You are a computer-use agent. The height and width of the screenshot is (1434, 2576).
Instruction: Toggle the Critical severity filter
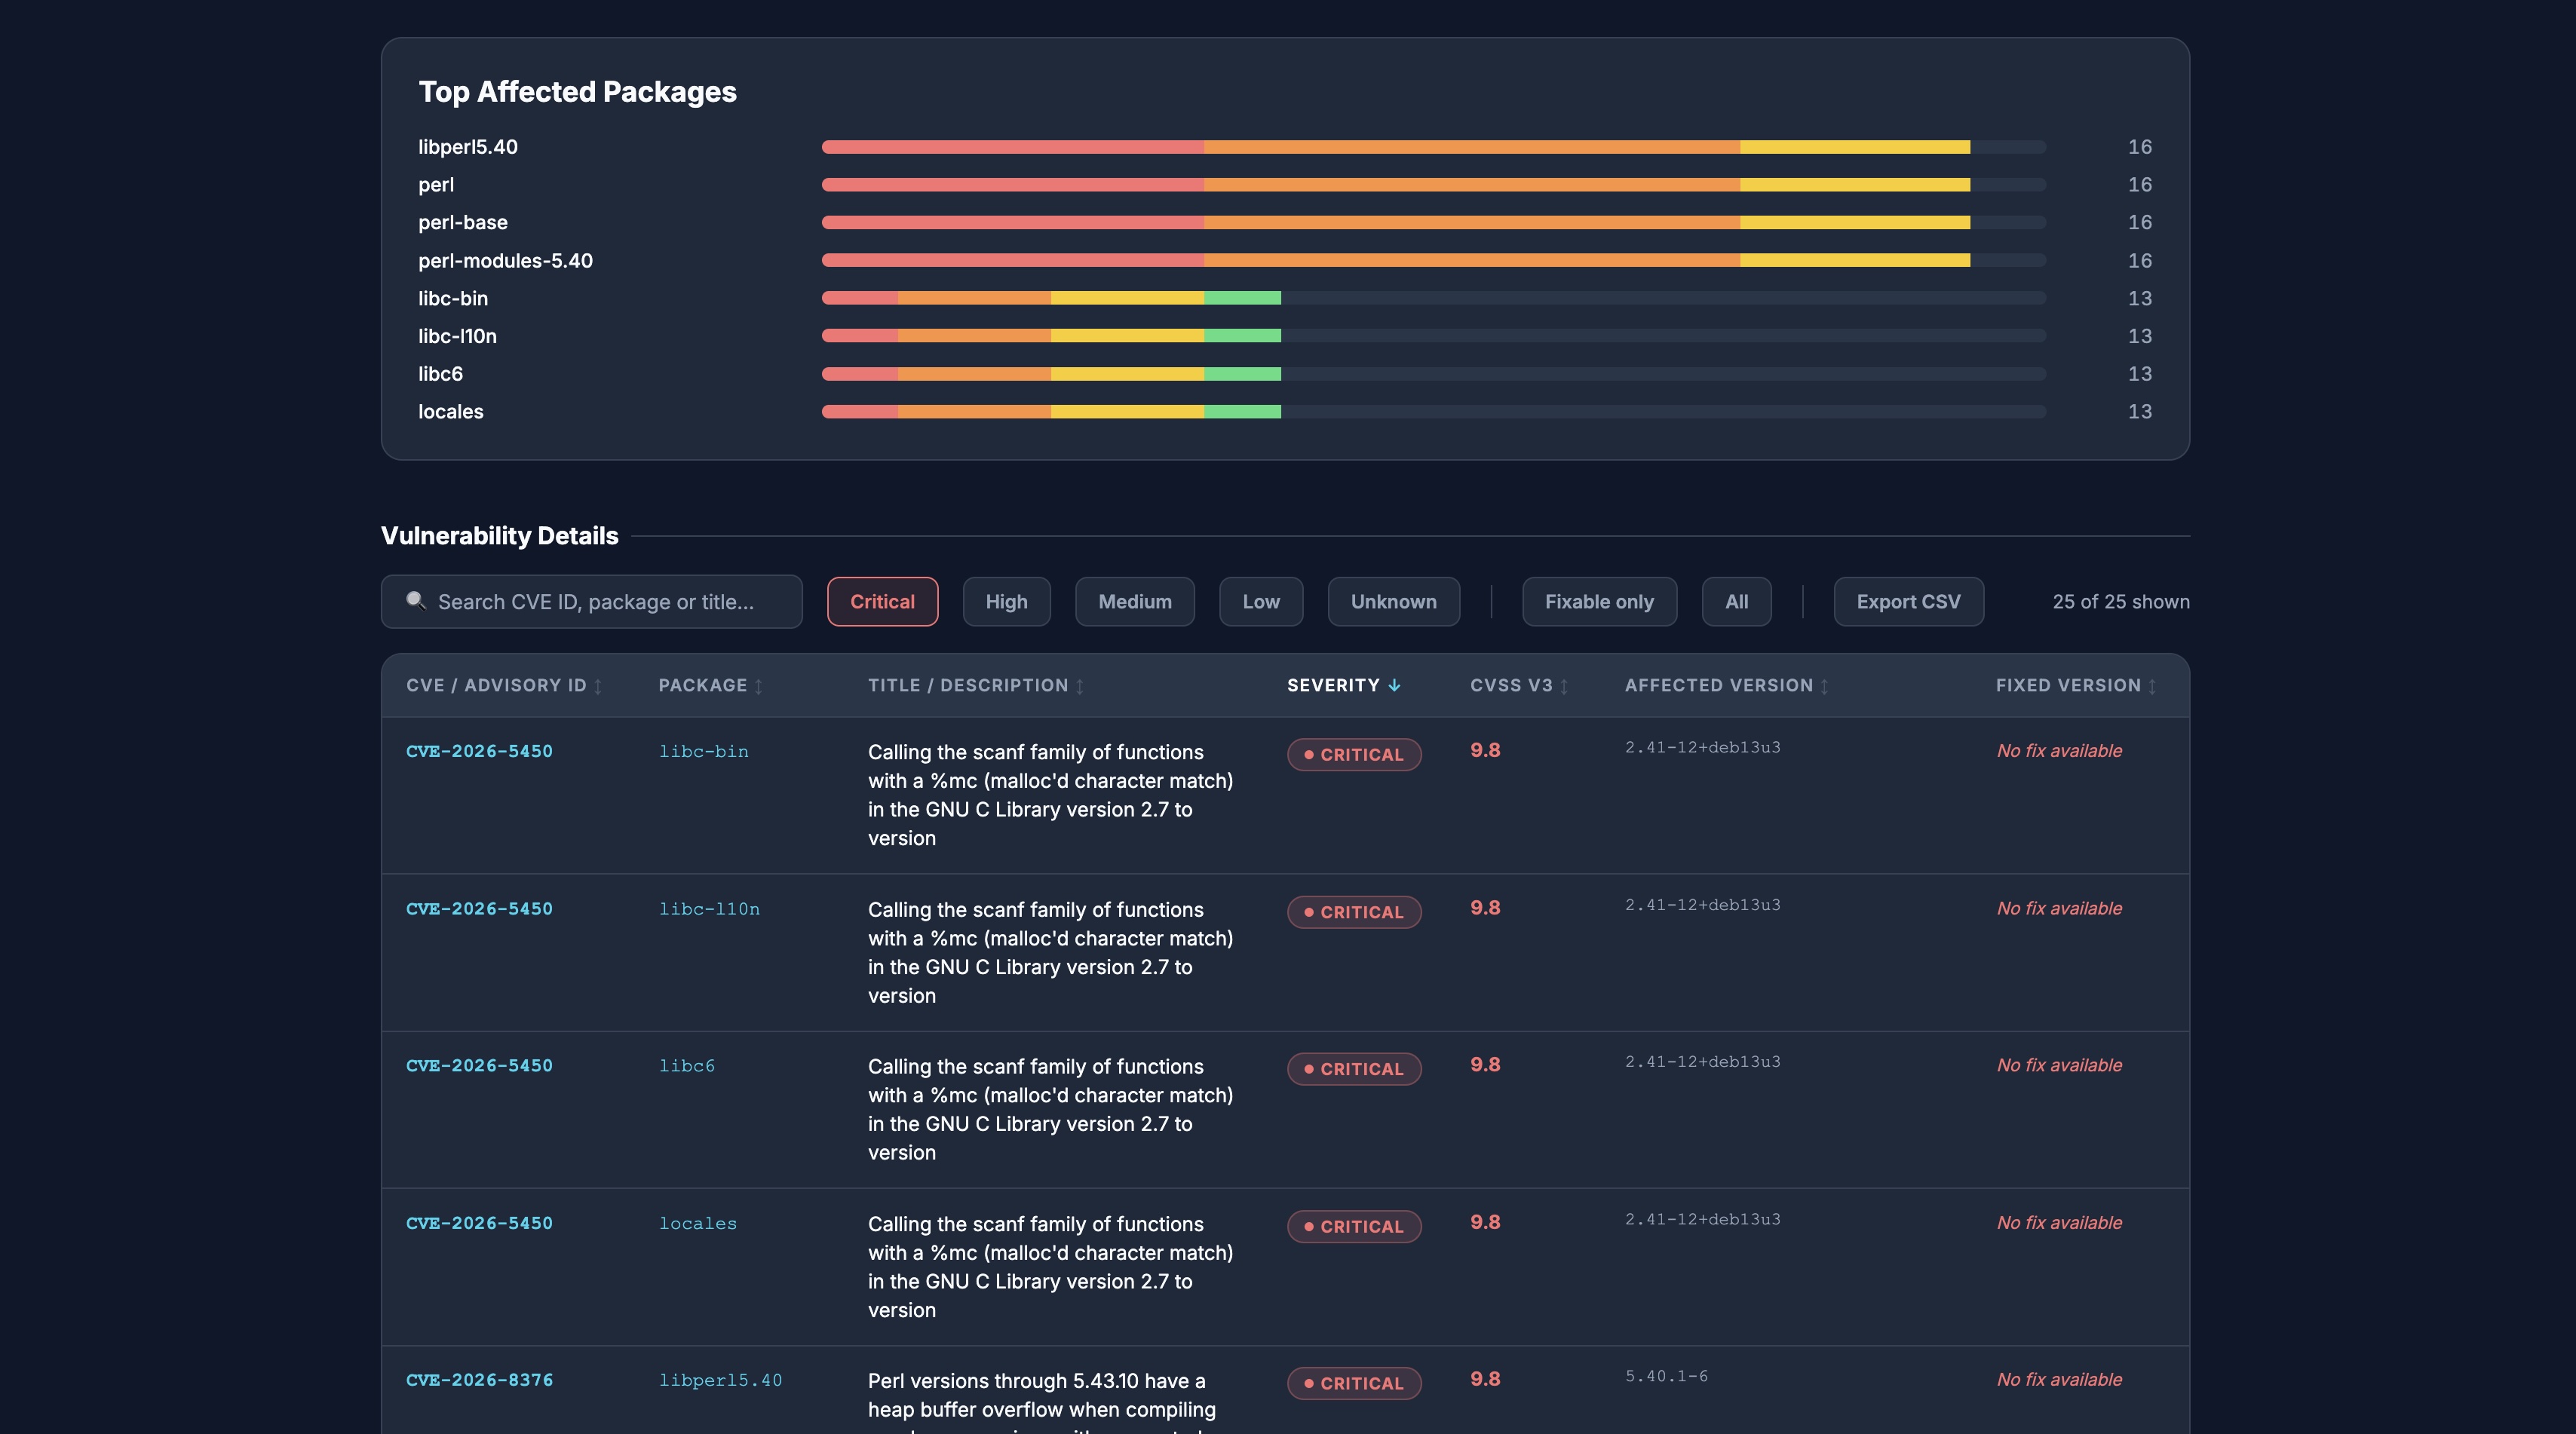(x=882, y=601)
